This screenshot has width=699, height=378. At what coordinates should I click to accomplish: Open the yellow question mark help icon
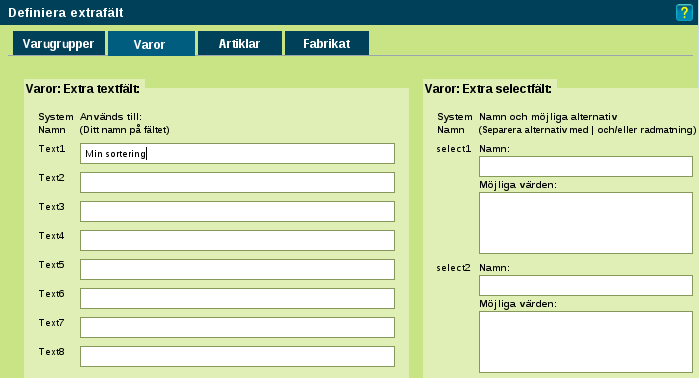(x=684, y=12)
